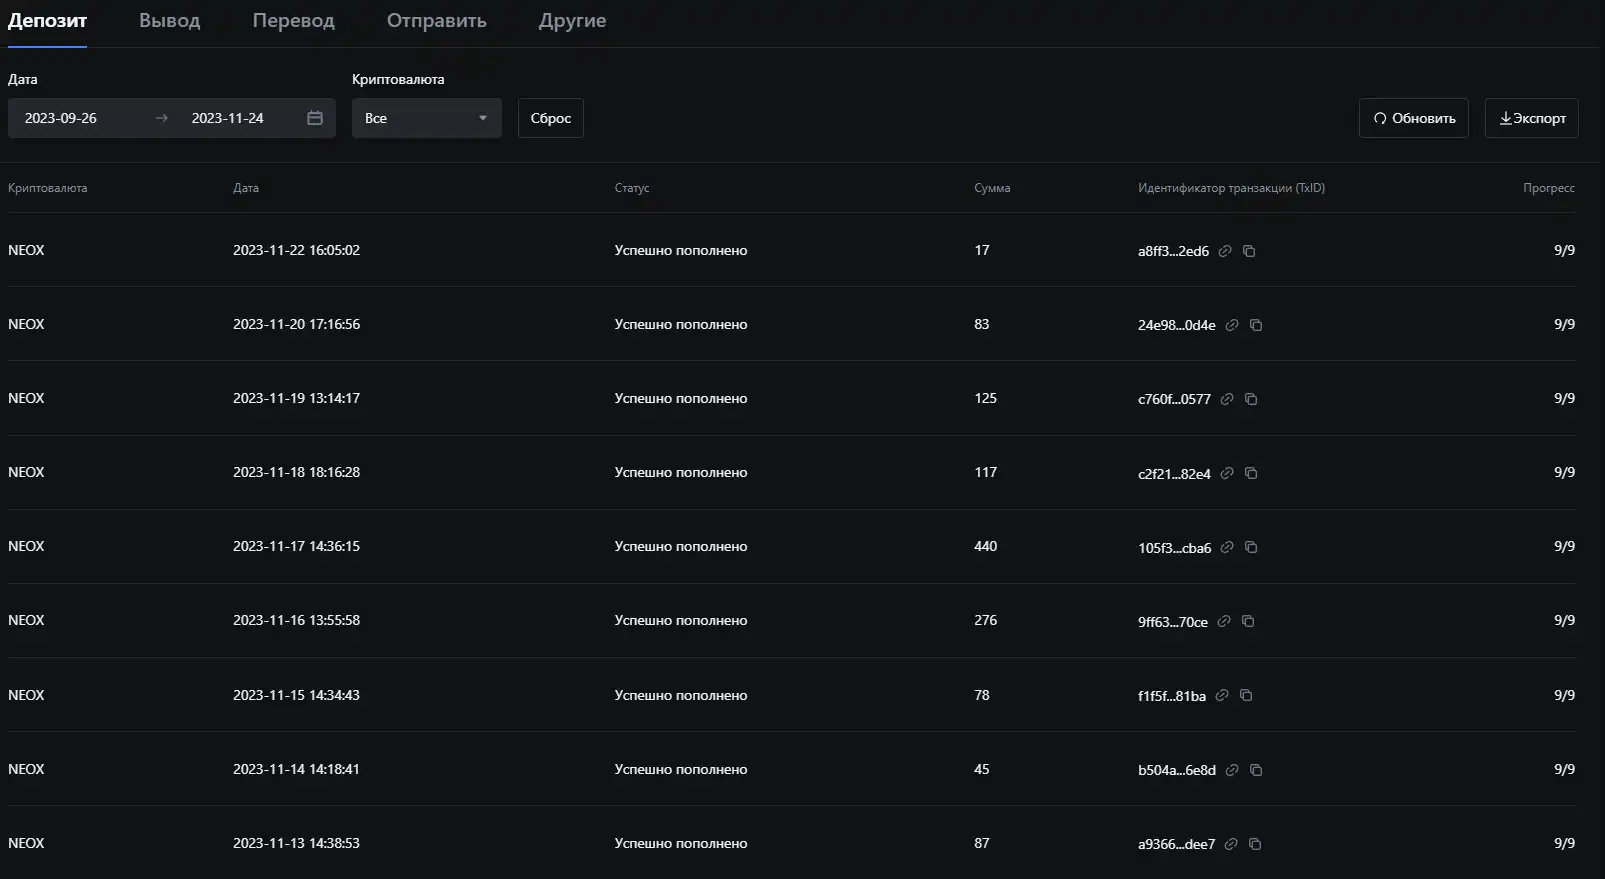This screenshot has height=879, width=1605.
Task: Click the amount 276 cell
Action: pyautogui.click(x=985, y=620)
